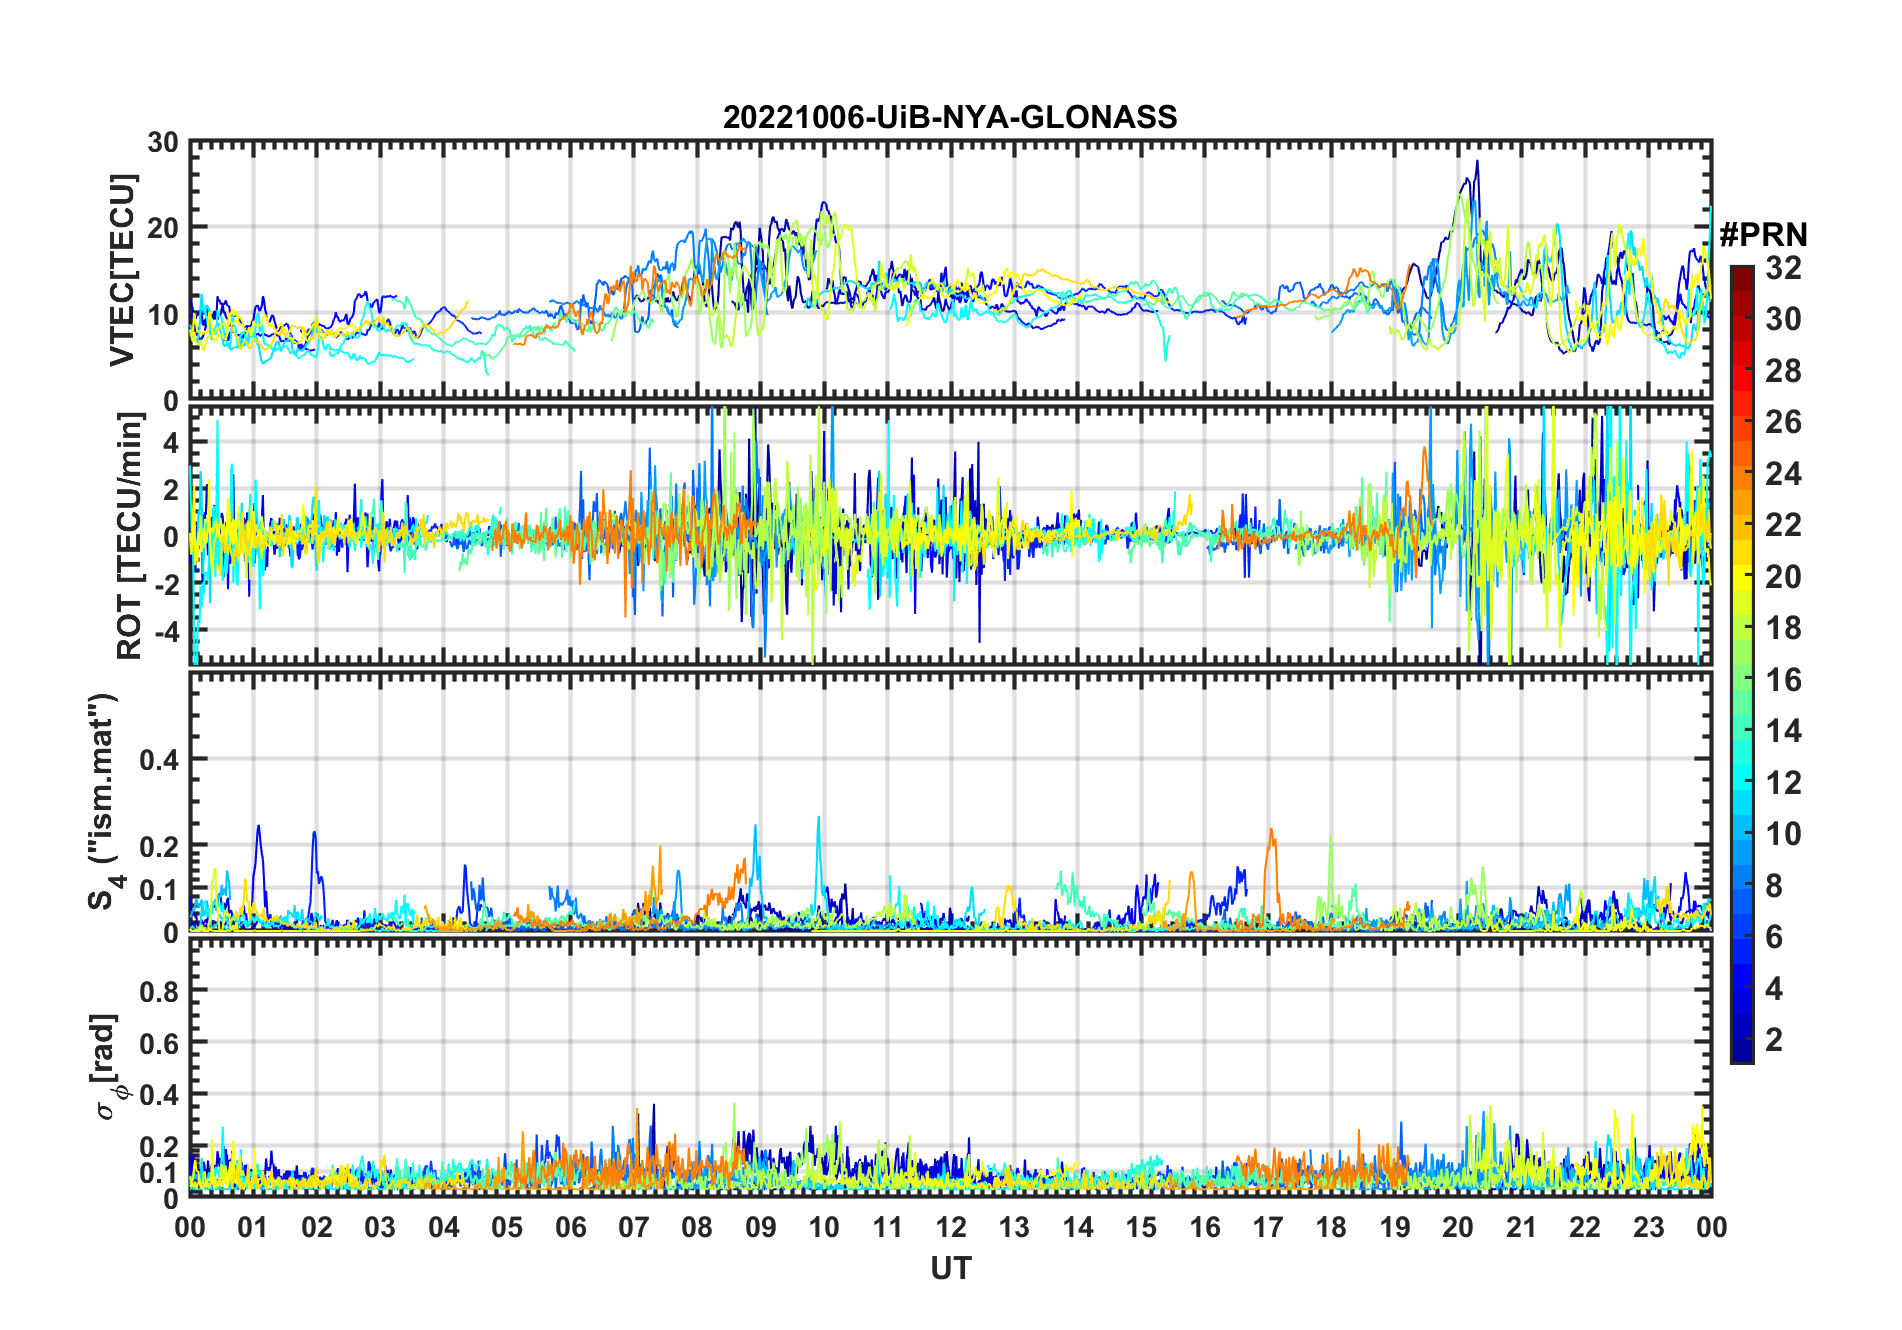Image resolution: width=1902 pixels, height=1330 pixels.
Task: Click the UT axis tick label 01
Action: tap(253, 1227)
